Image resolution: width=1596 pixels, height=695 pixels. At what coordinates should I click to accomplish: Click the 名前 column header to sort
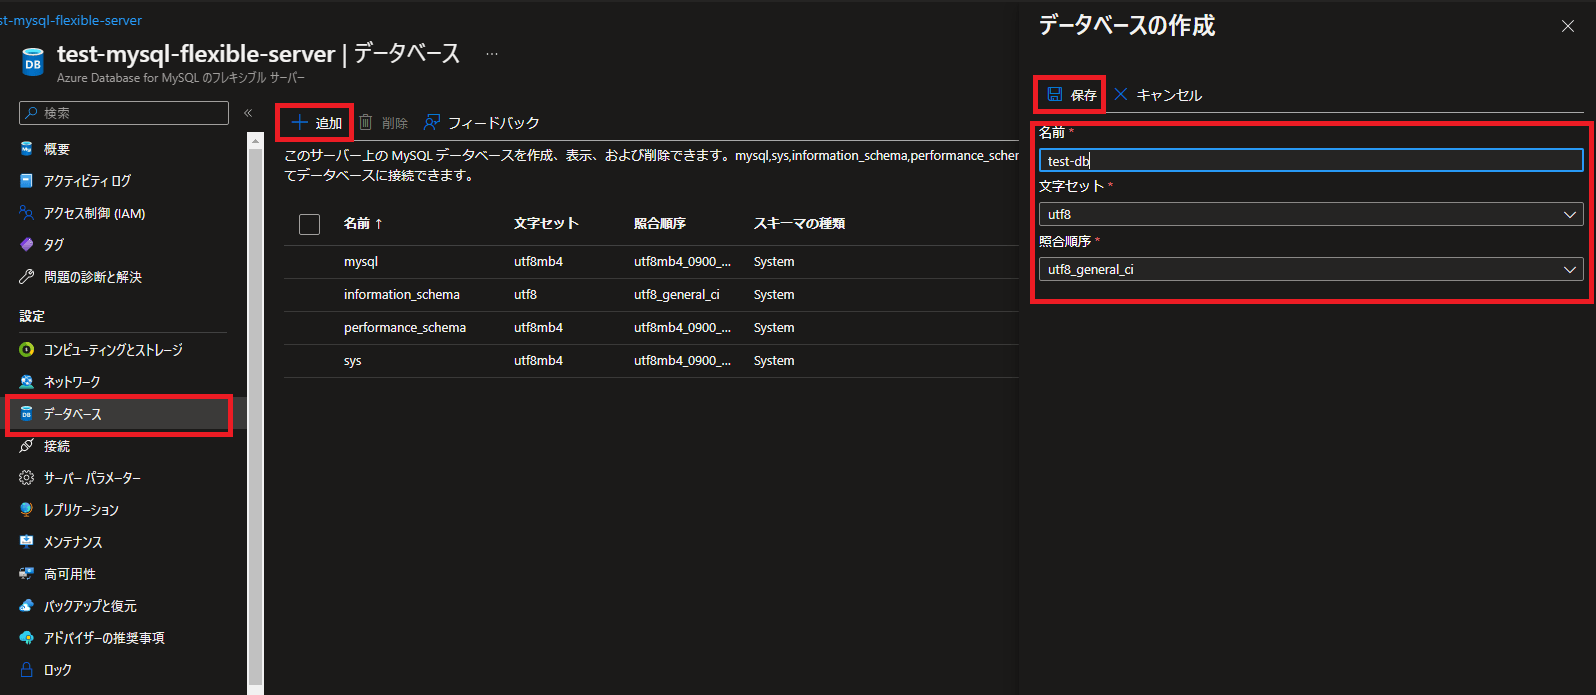pyautogui.click(x=363, y=223)
